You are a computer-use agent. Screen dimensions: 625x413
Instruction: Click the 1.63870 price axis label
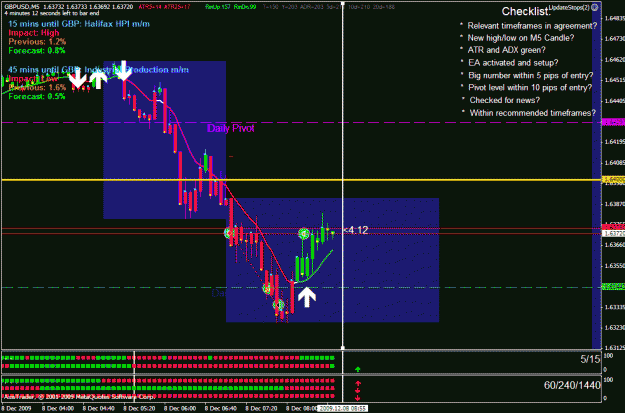tap(614, 204)
